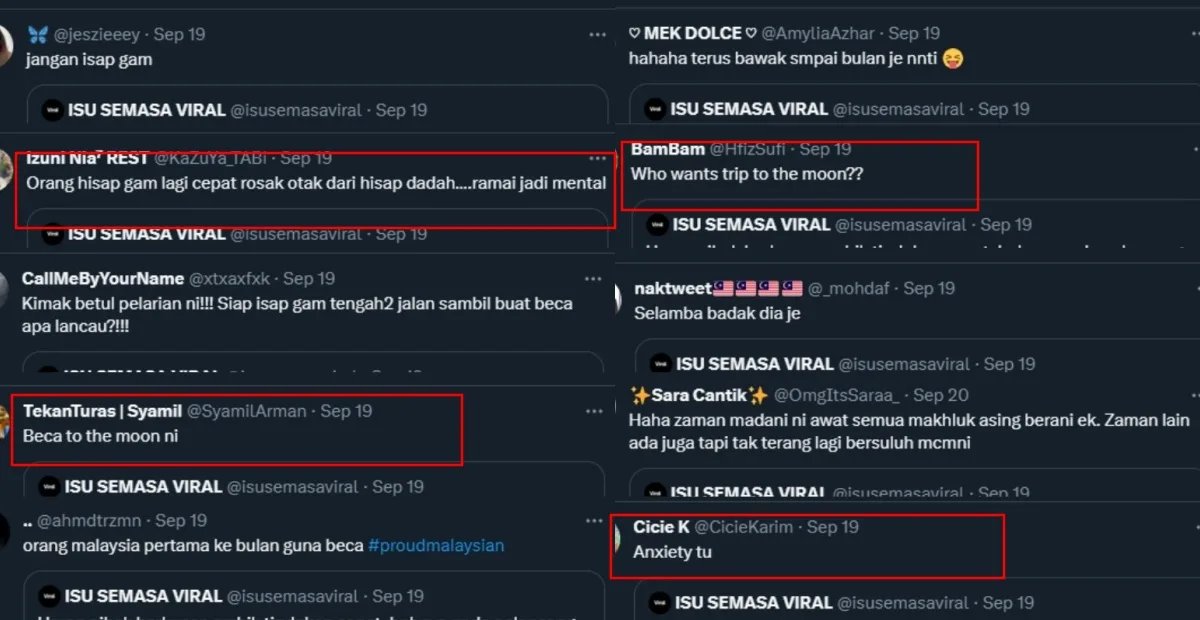Open more menu on TekanTuras | Syamil's tweet
Screen dimensions: 1200x620
click(594, 411)
